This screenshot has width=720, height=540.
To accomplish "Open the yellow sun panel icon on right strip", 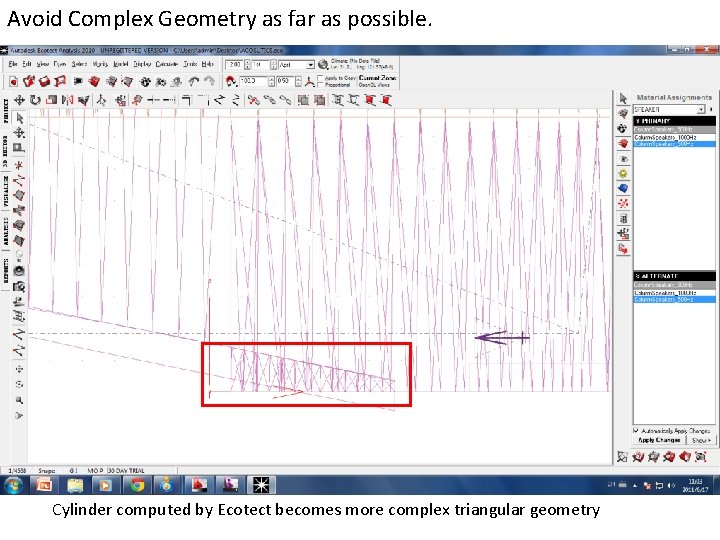I will click(x=623, y=174).
